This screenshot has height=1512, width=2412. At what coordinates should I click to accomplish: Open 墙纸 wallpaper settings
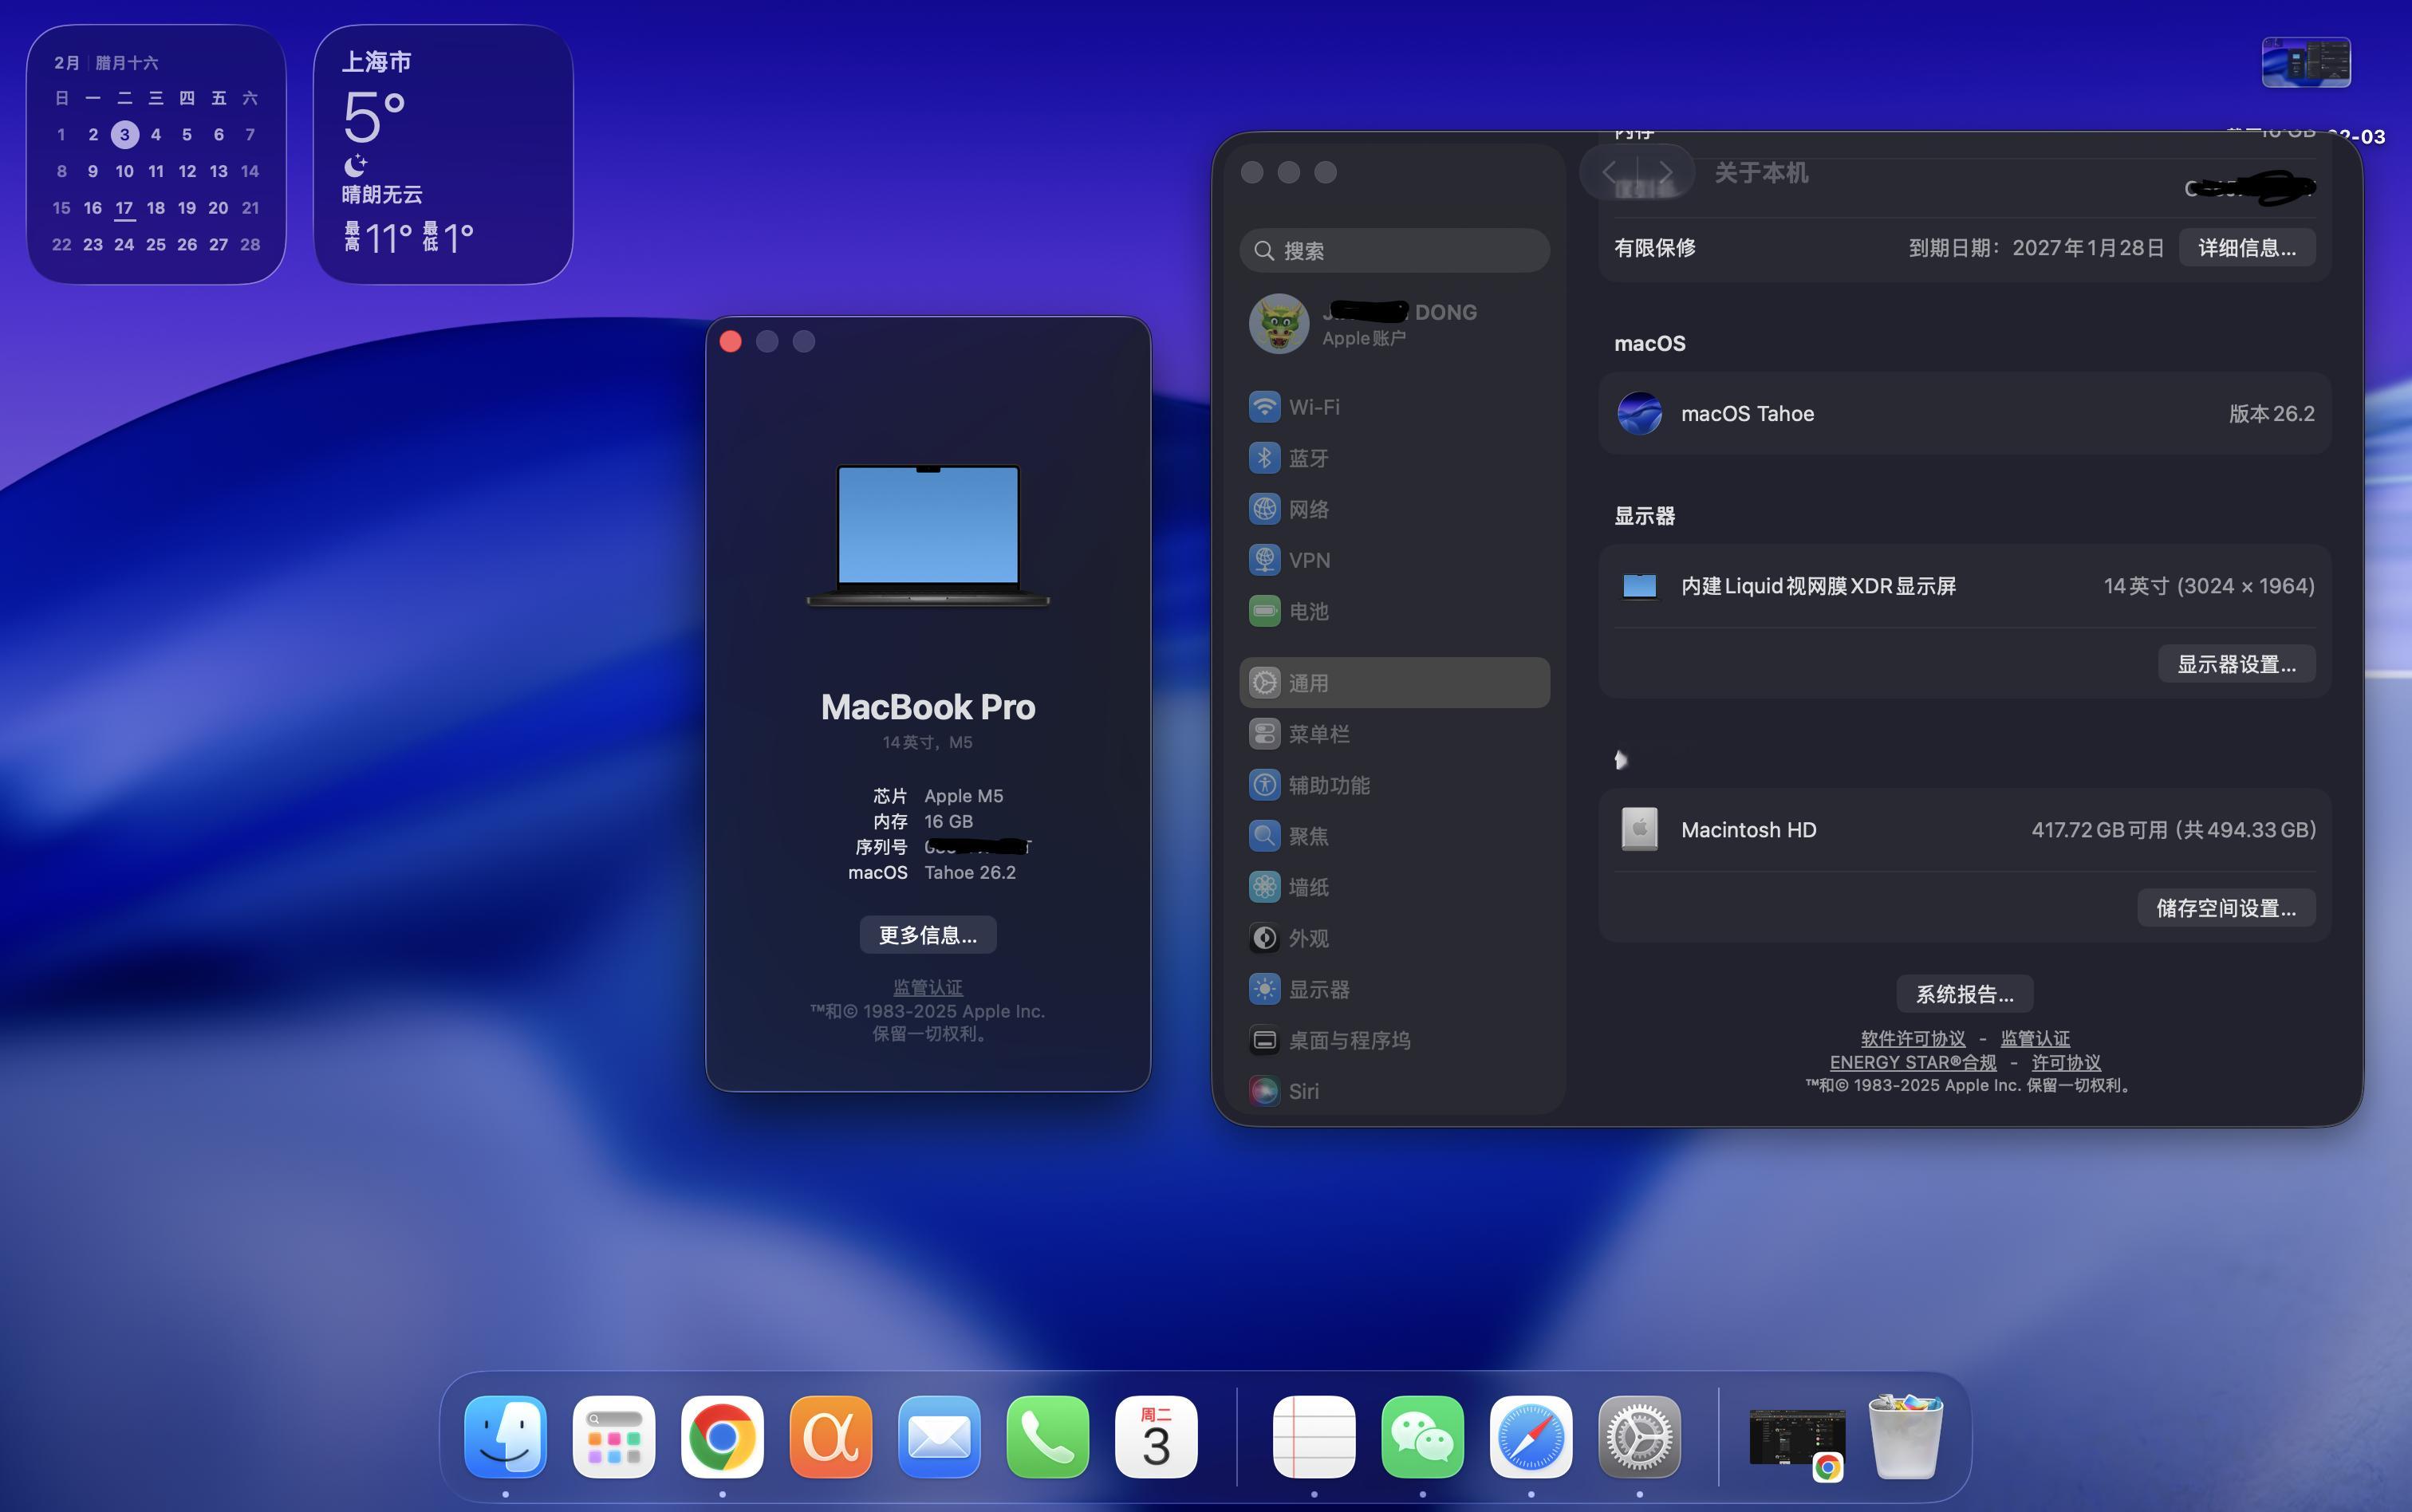(1307, 887)
